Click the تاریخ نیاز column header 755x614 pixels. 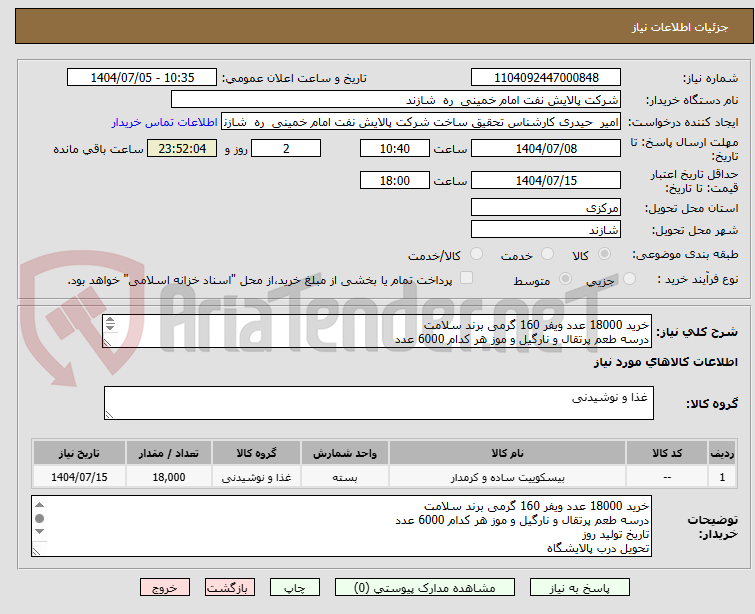coord(79,453)
